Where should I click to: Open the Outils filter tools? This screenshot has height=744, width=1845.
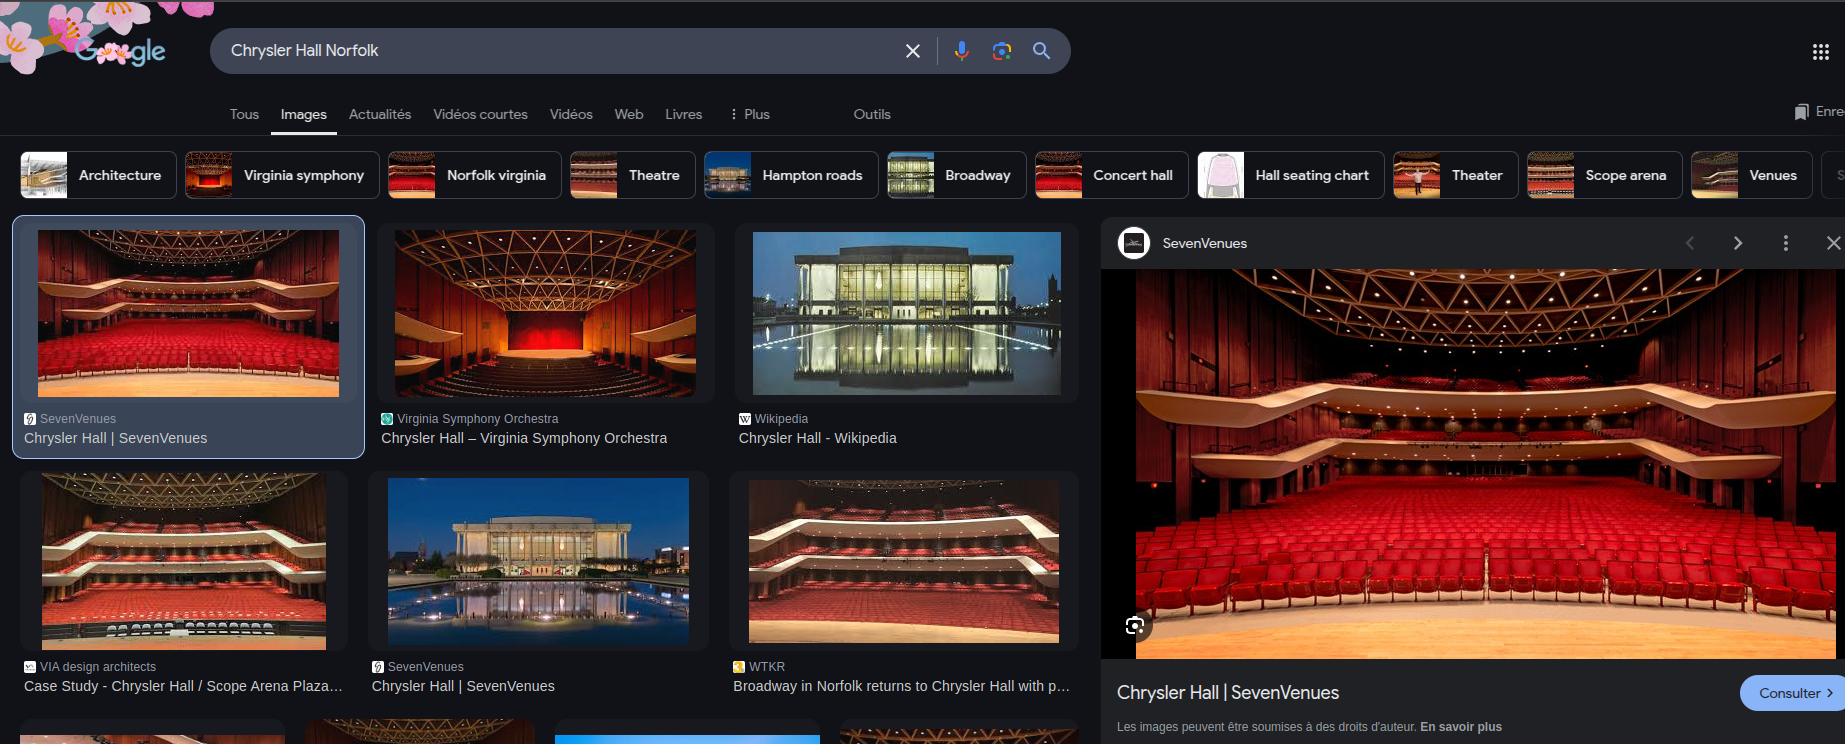872,114
